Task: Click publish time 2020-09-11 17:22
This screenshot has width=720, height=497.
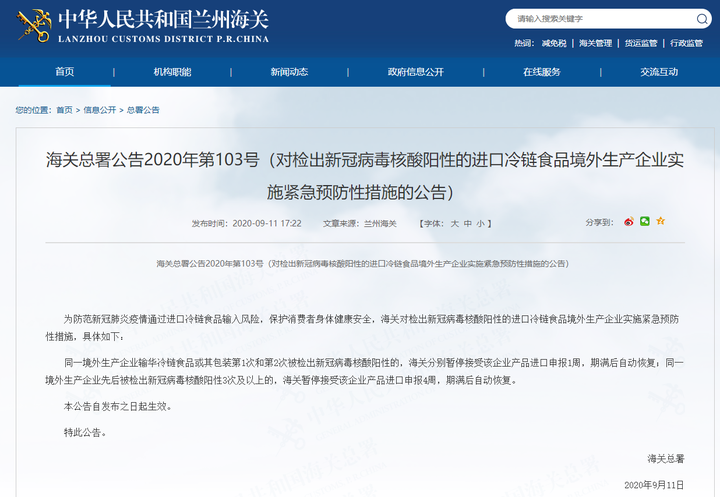Action: [x=267, y=224]
